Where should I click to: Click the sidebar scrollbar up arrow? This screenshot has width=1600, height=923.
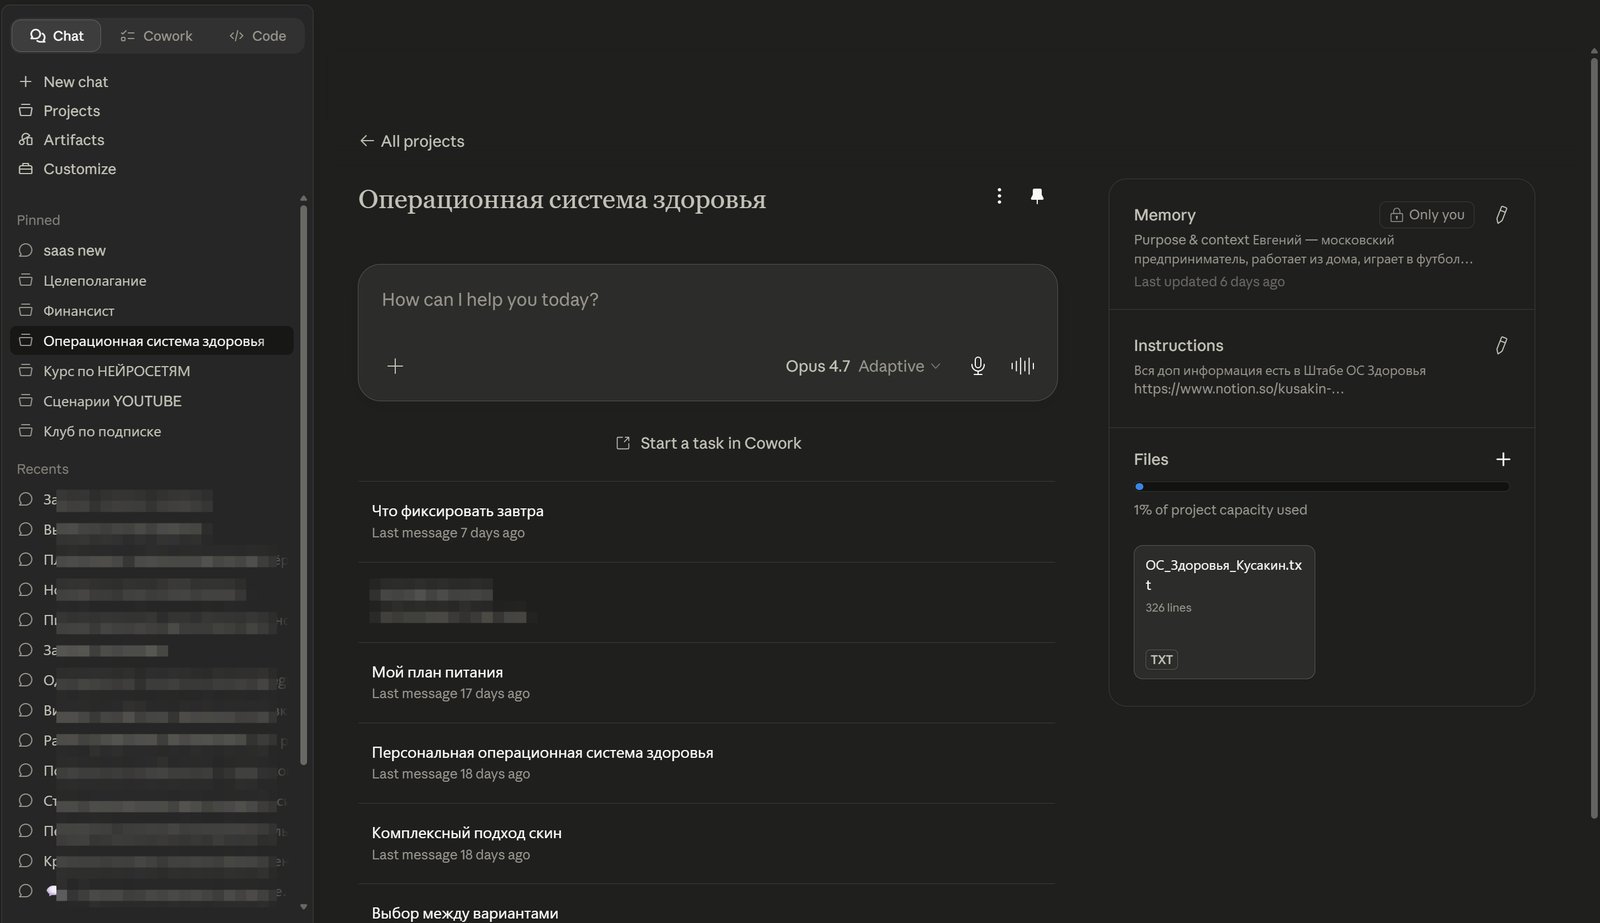coord(303,198)
